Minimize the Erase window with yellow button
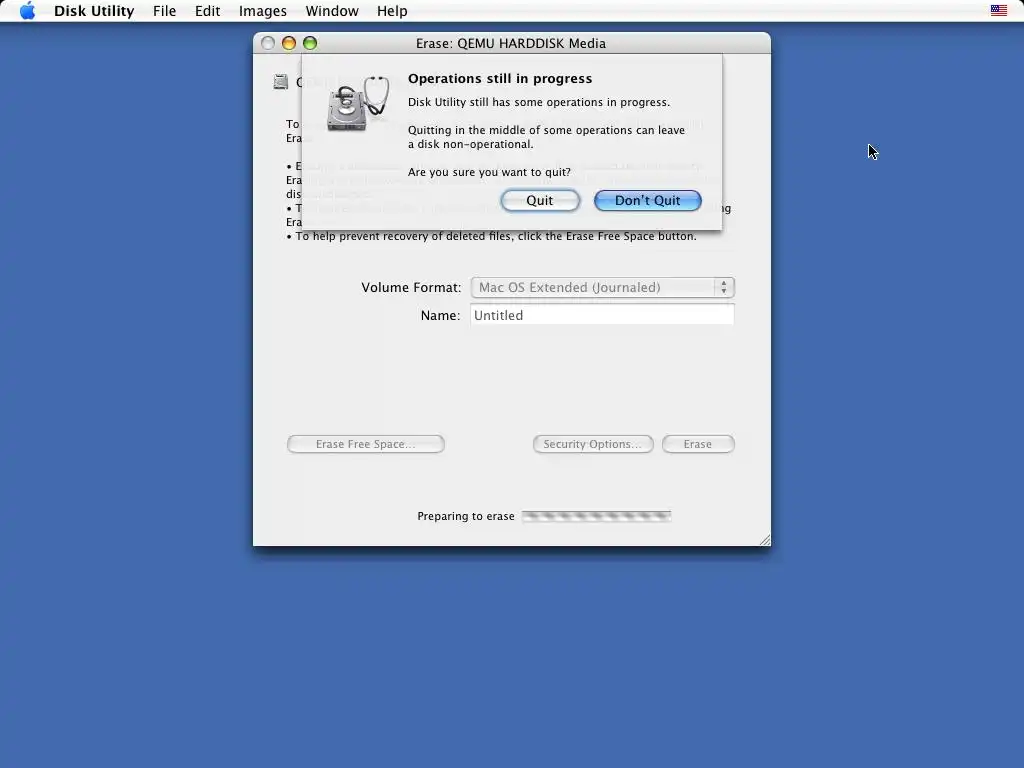The image size is (1024, 768). point(289,43)
